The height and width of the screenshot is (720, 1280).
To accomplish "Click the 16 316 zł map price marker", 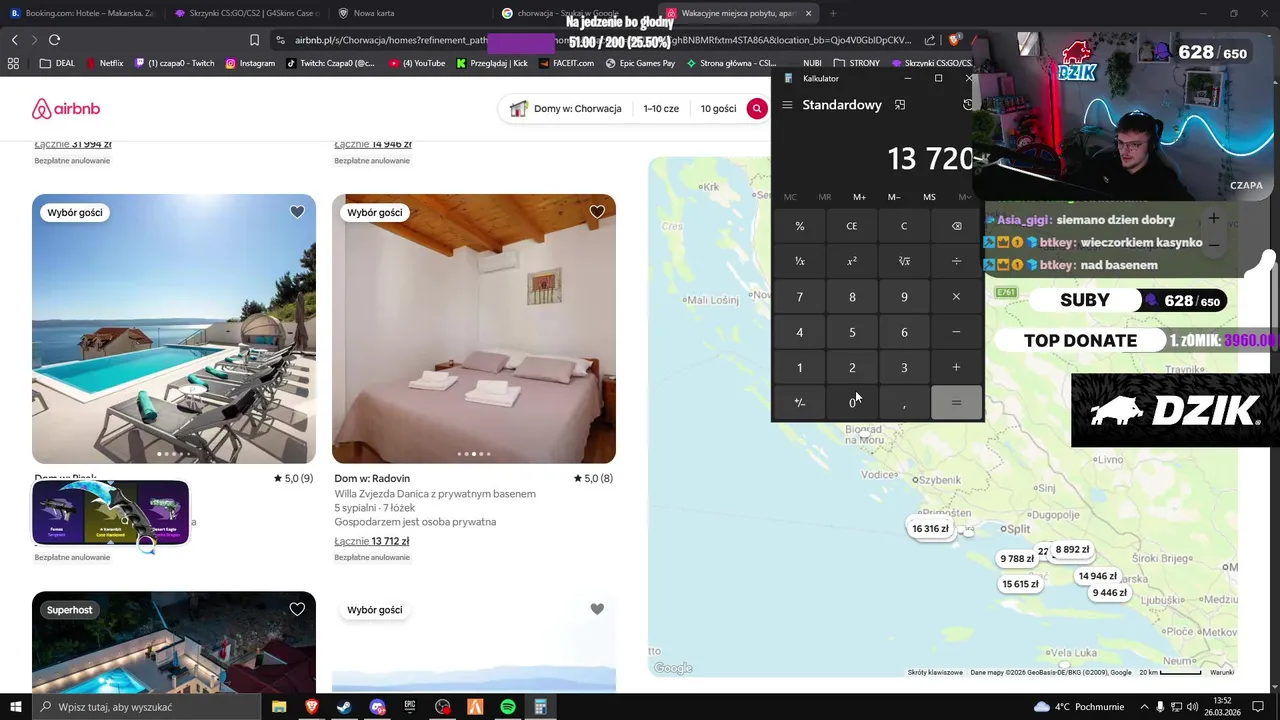I will pyautogui.click(x=930, y=528).
